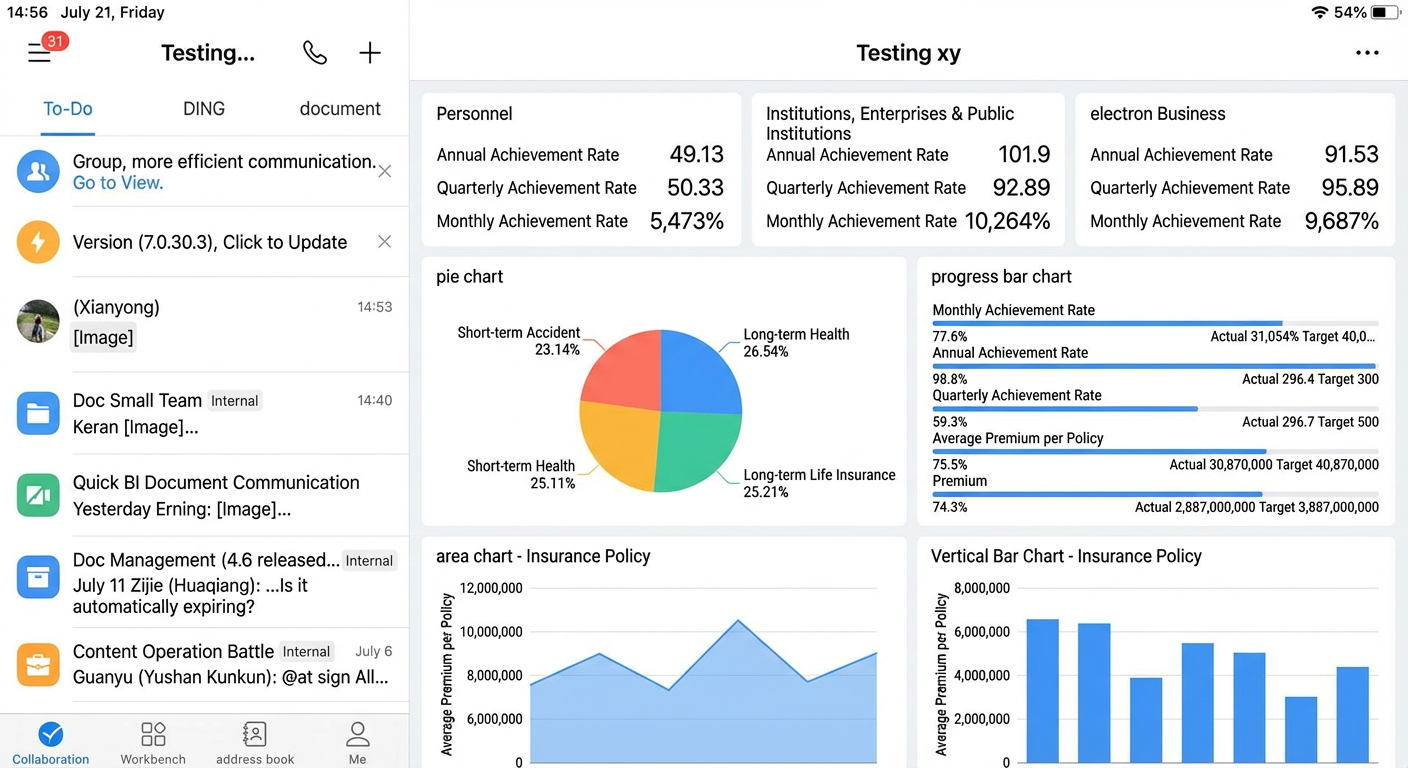Screen dimensions: 1408x768
Task: Click Version (7.0.30.3) Click to Update
Action: [x=210, y=242]
